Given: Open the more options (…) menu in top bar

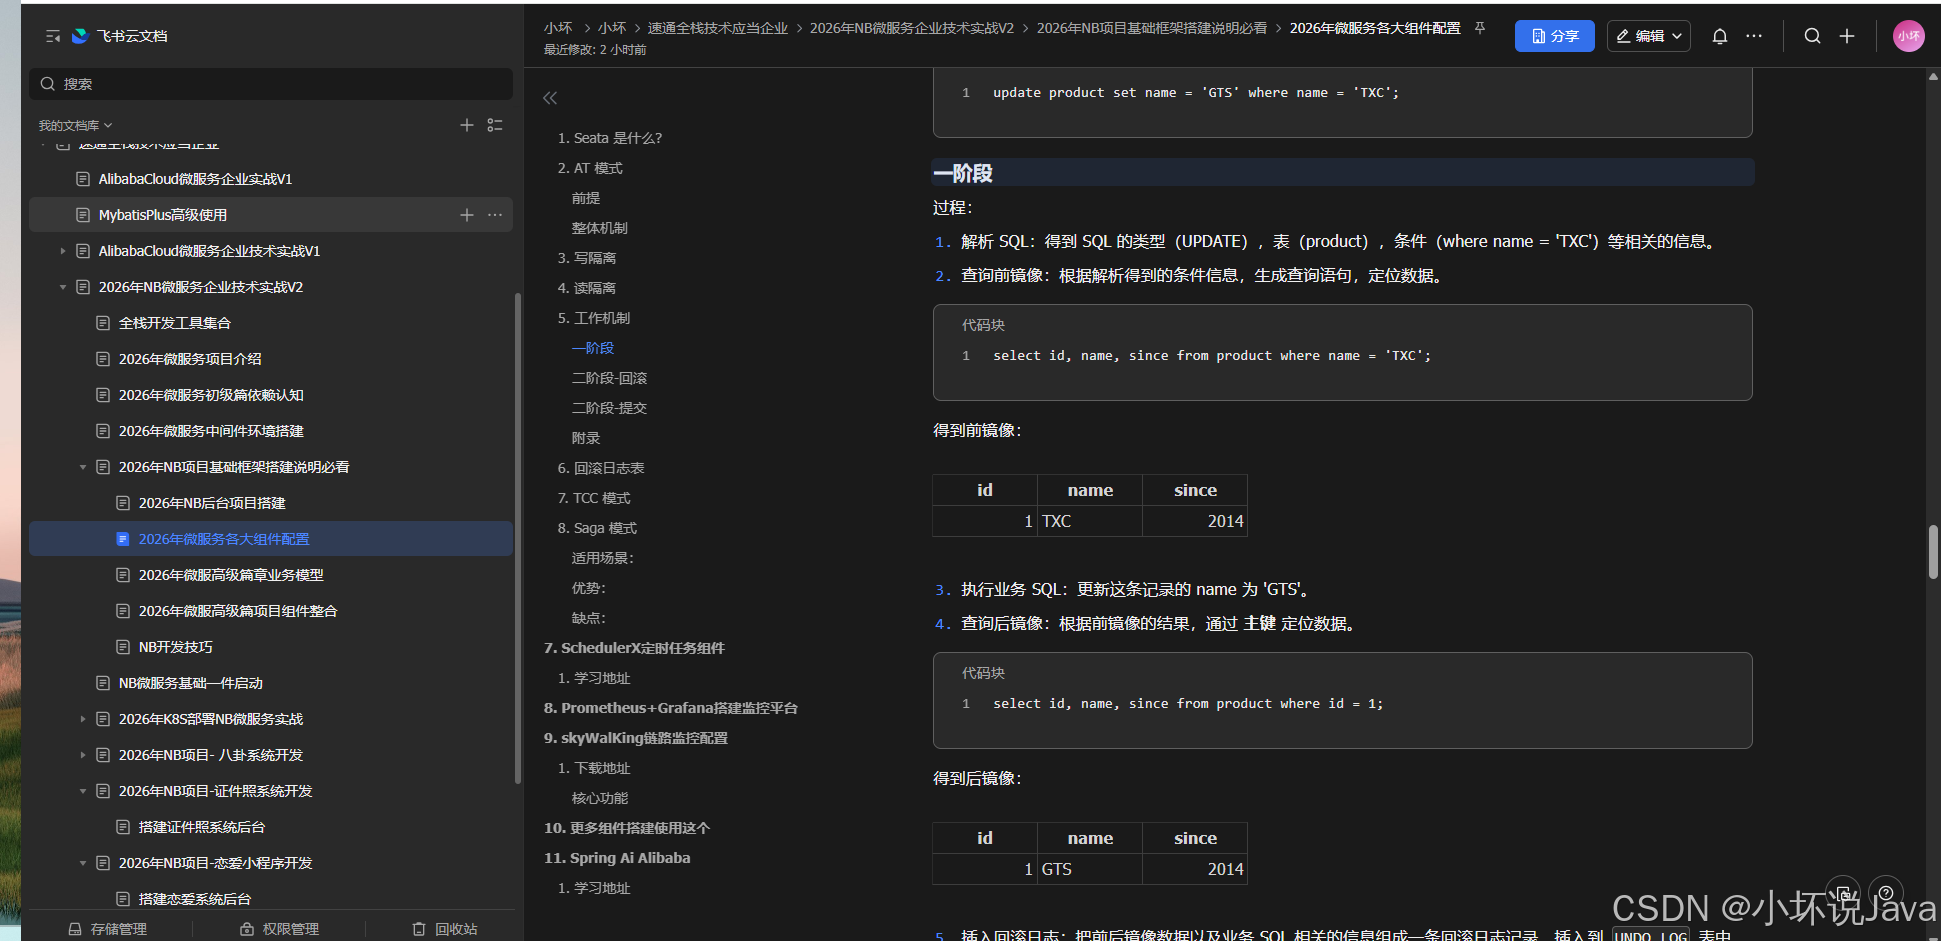Looking at the screenshot, I should click(x=1754, y=36).
